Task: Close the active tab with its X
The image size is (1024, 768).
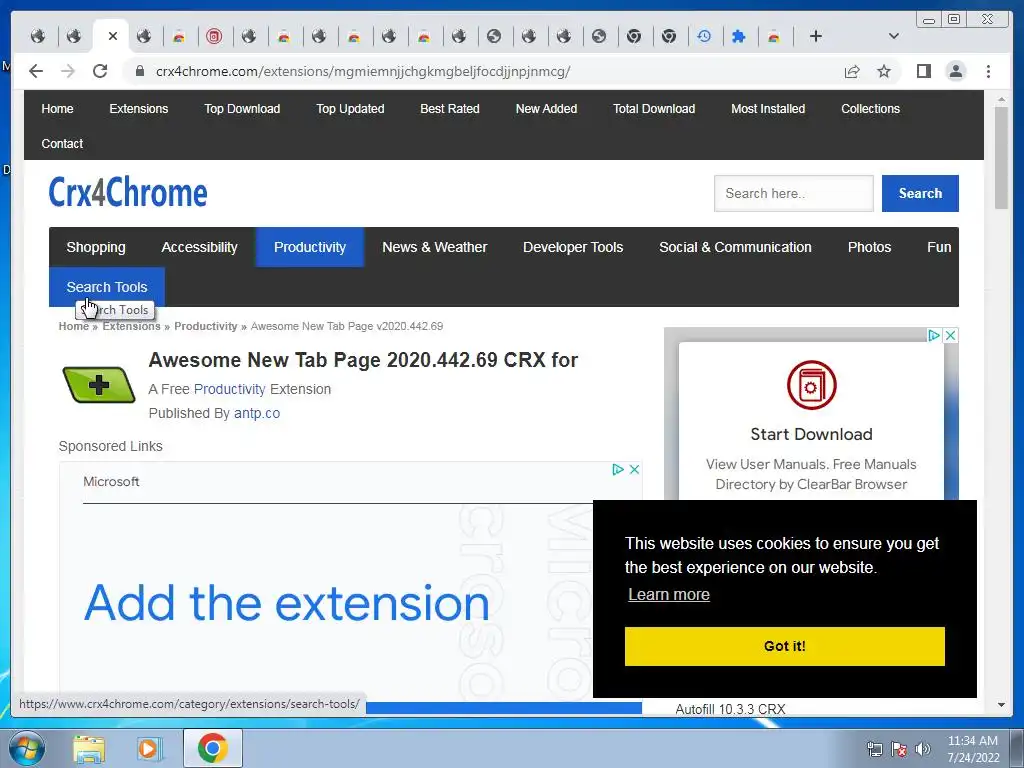Action: (x=113, y=36)
